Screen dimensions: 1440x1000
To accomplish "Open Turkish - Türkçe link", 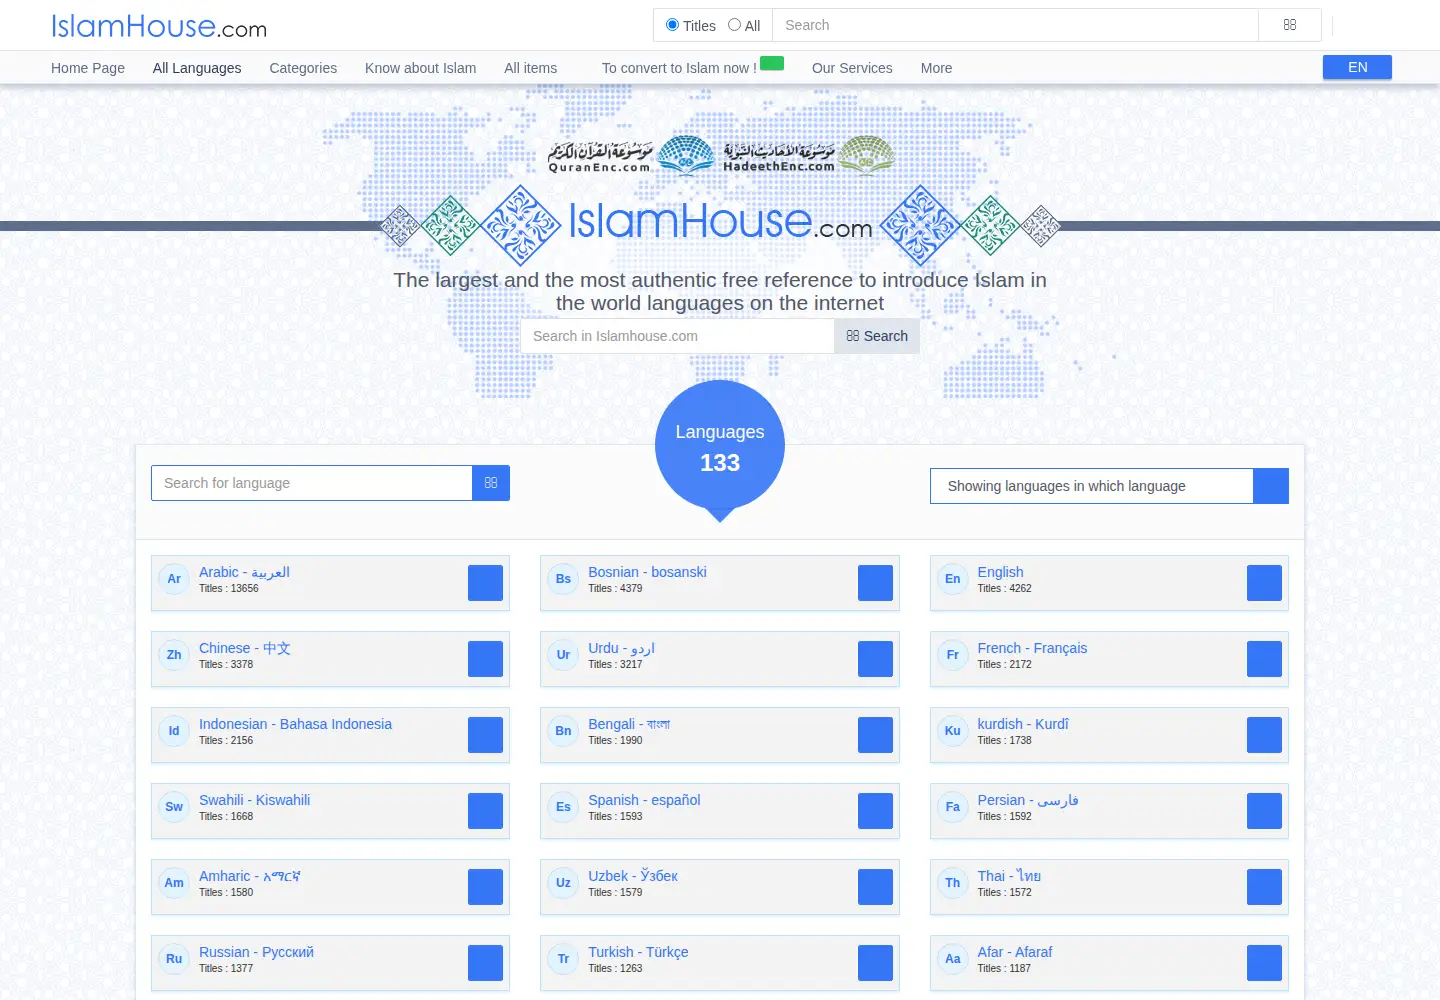I will [x=638, y=952].
